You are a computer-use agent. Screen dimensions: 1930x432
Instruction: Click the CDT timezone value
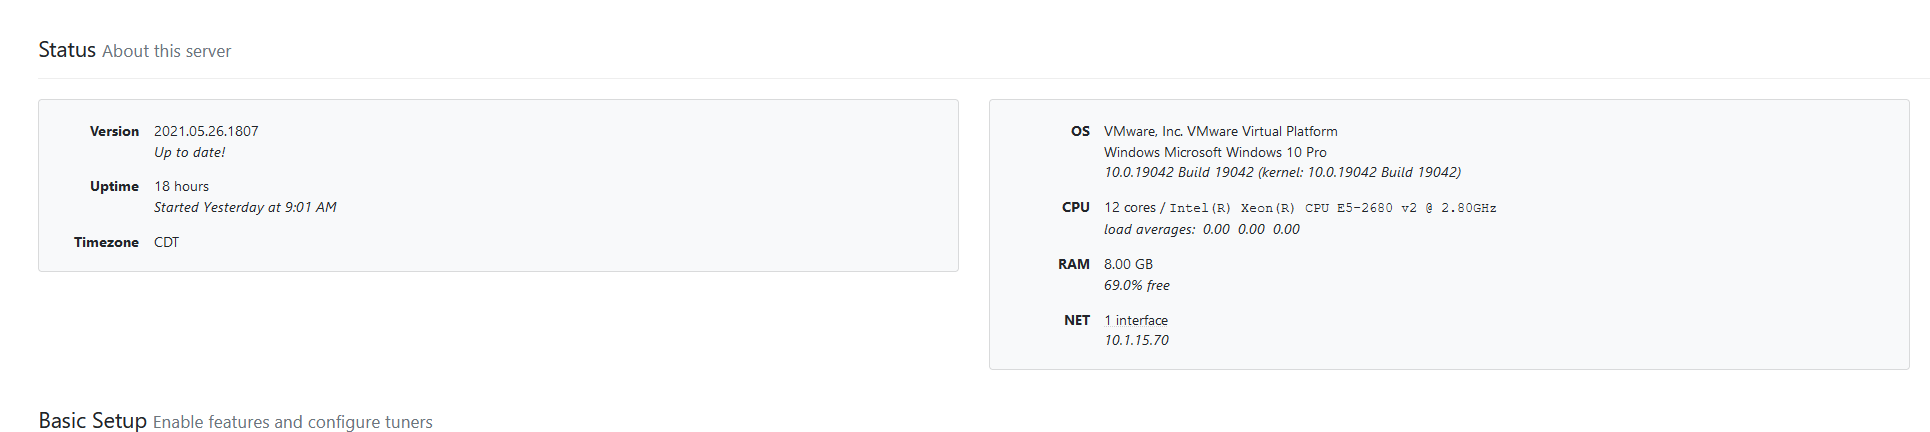click(x=166, y=242)
